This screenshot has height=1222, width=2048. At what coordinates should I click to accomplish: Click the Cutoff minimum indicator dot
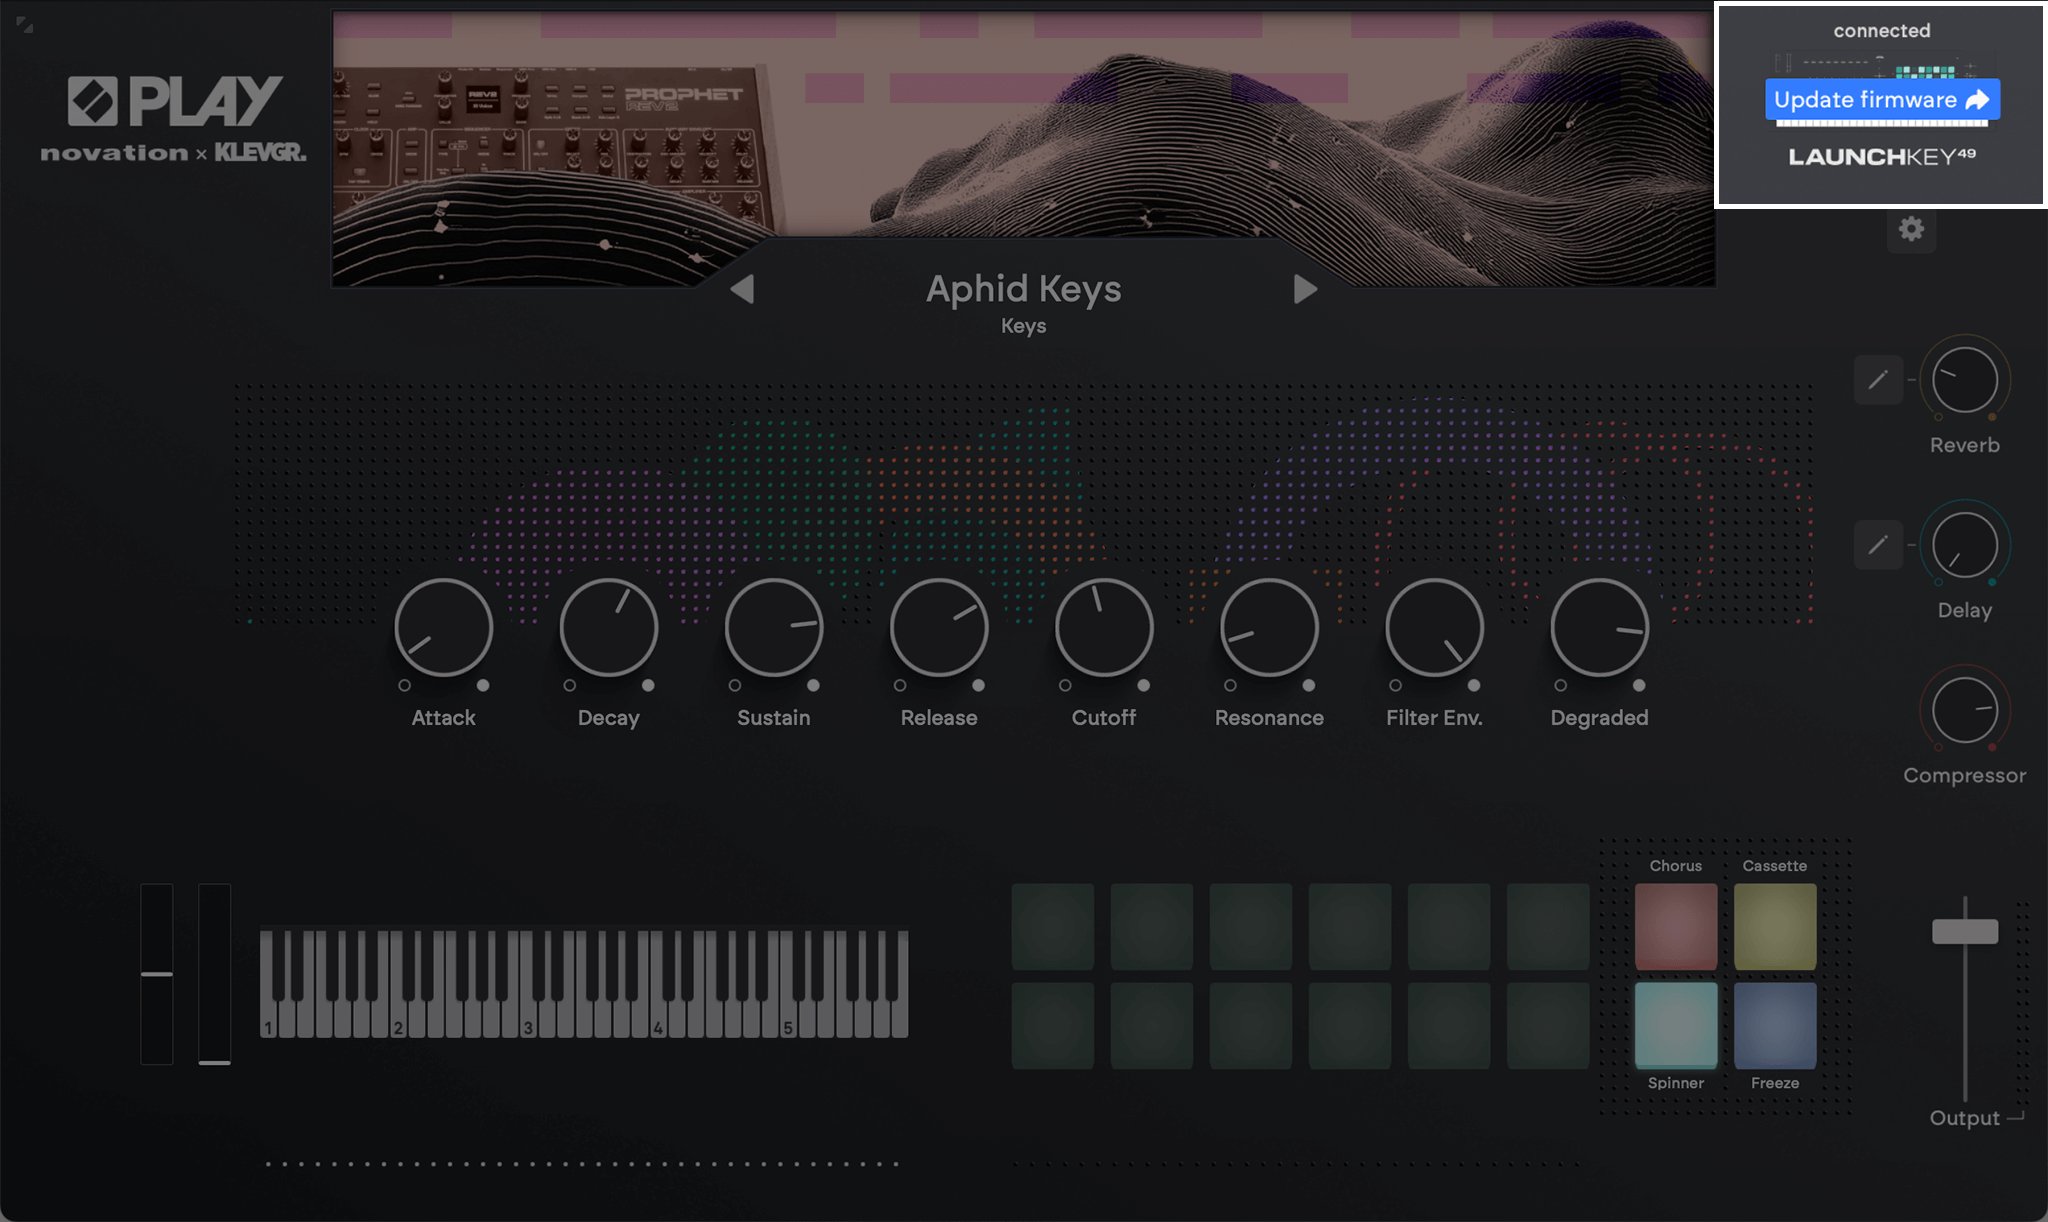[x=1065, y=686]
